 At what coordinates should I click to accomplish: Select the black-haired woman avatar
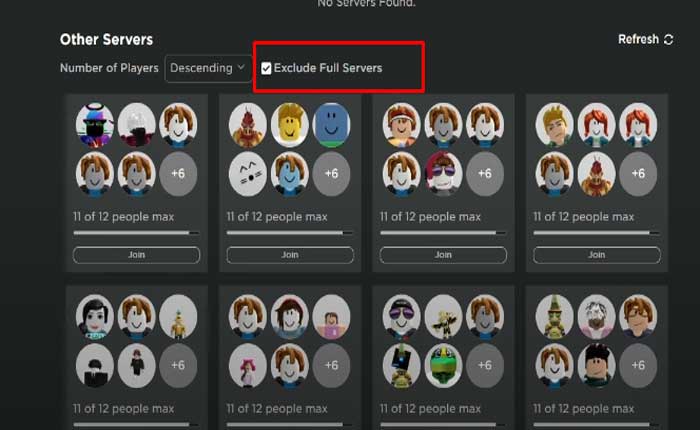(x=95, y=317)
